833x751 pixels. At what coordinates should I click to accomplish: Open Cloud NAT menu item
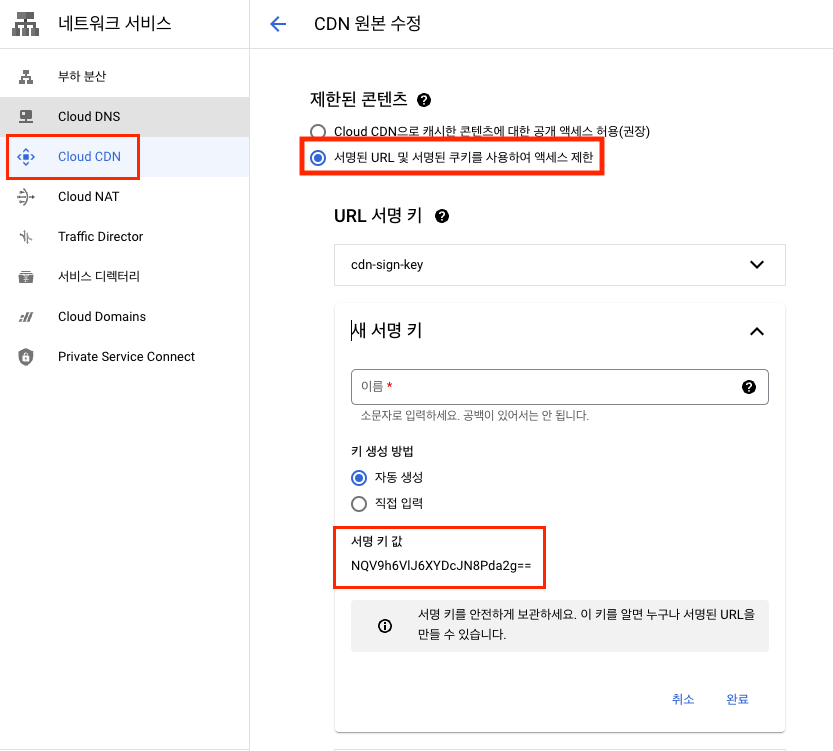click(124, 197)
